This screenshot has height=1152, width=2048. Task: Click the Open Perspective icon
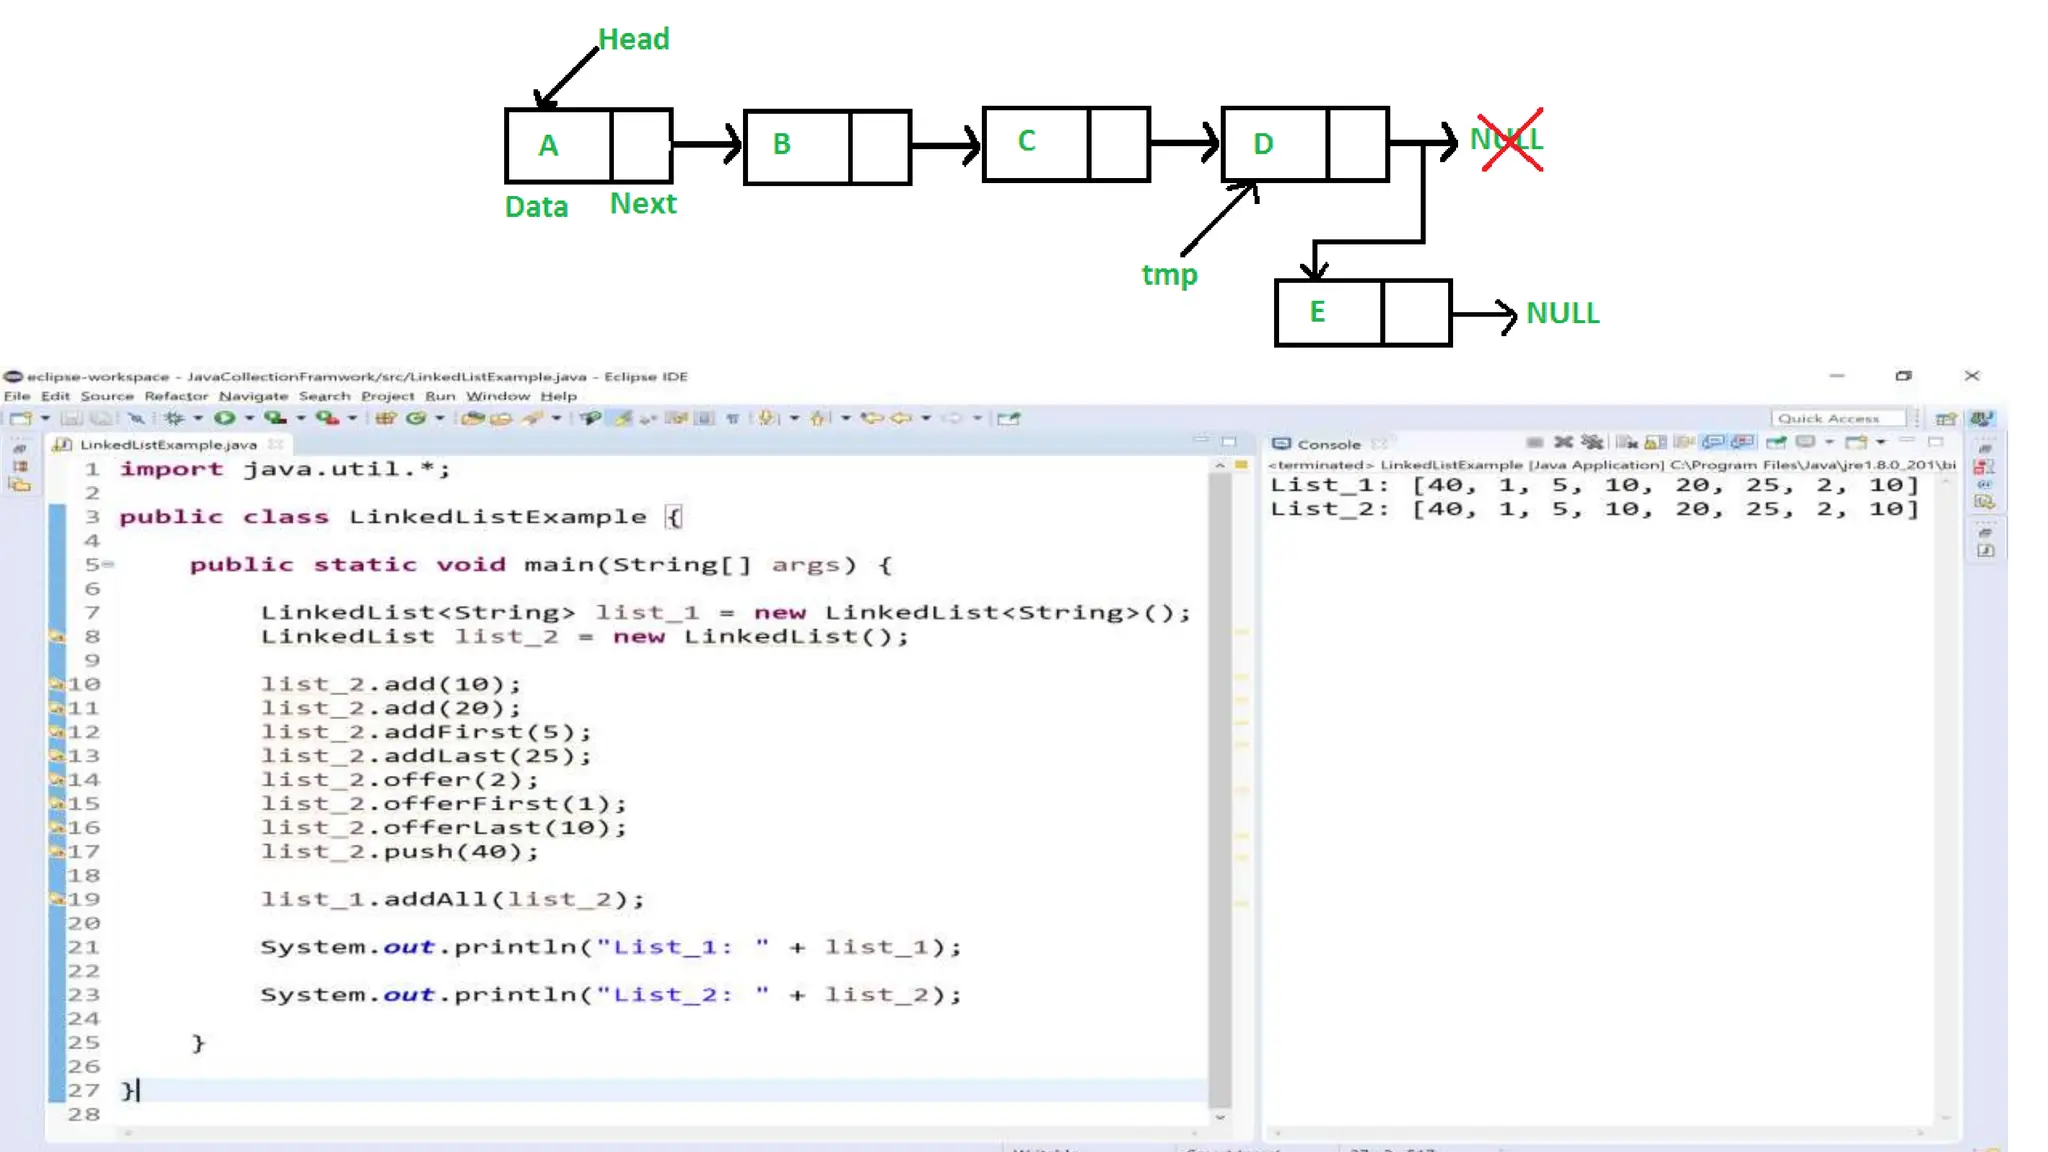1945,418
